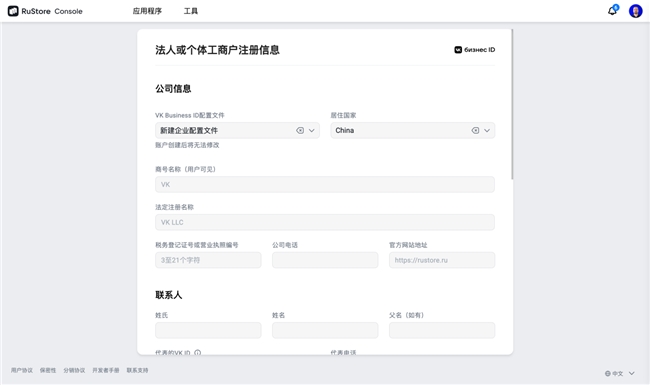
Task: Click the 账户创建后将无法修改 hint text
Action: point(187,145)
